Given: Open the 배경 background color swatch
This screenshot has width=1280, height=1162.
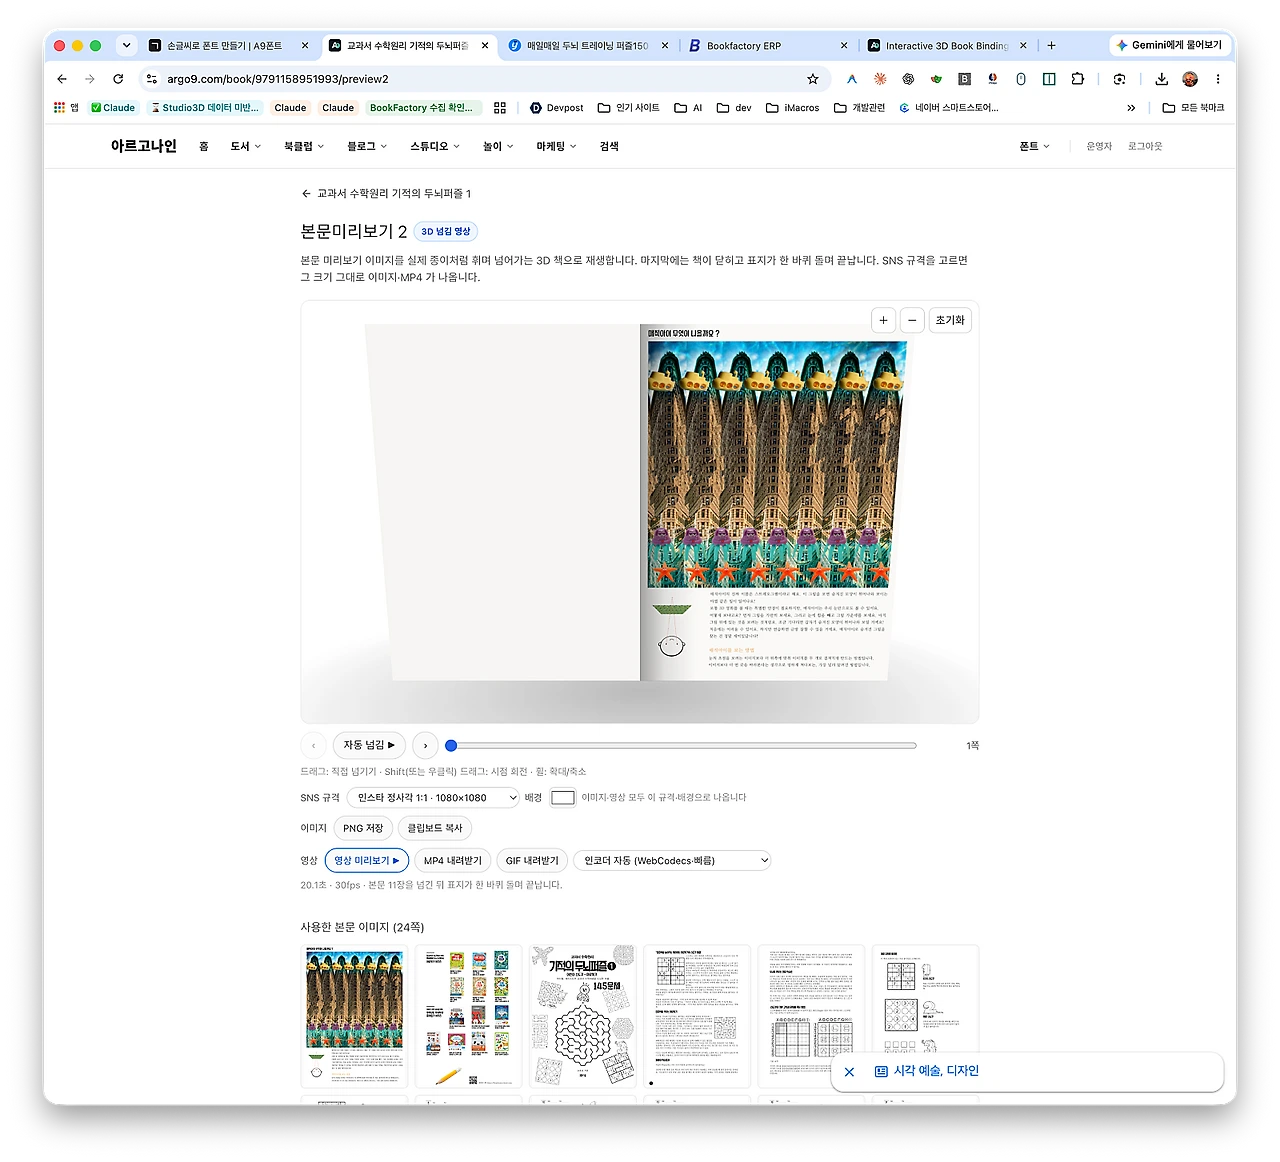Looking at the screenshot, I should [563, 797].
